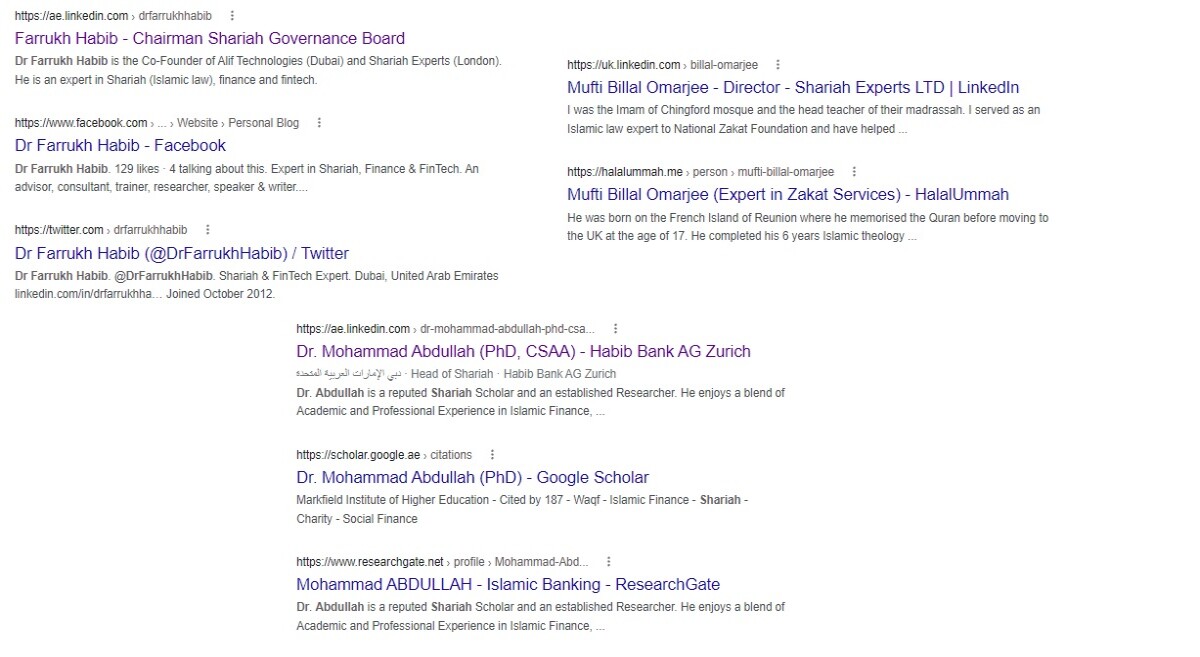Open three-dot menu beside Facebook Personal Blog result
Screen dimensions: 1200x657
click(x=319, y=123)
